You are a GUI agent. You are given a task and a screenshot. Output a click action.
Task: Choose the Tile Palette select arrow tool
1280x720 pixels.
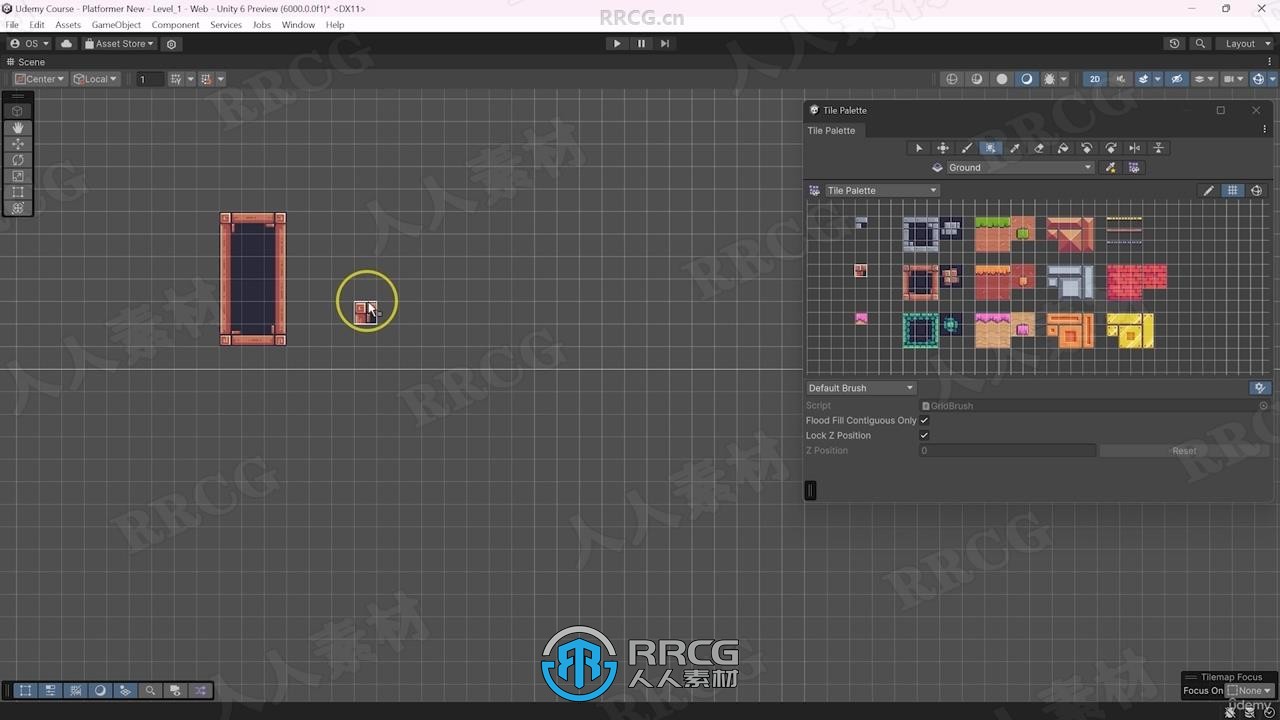coord(919,148)
